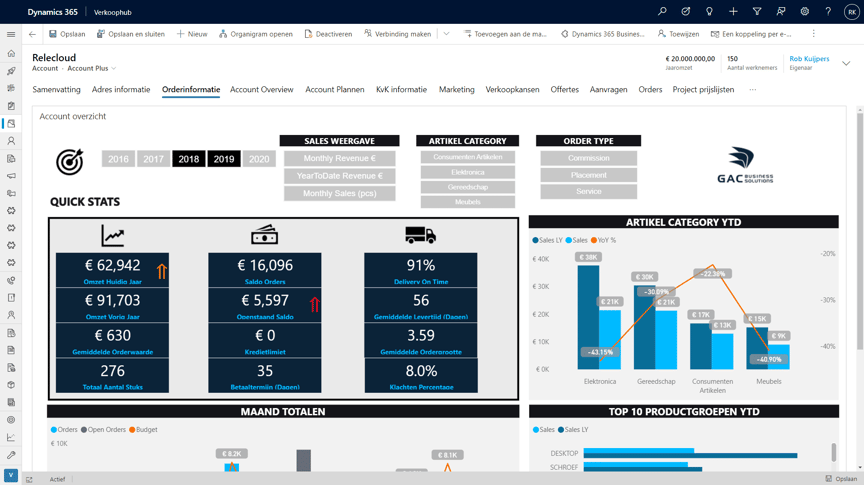Open the wrench icon in sidebar
The width and height of the screenshot is (864, 485).
11,455
